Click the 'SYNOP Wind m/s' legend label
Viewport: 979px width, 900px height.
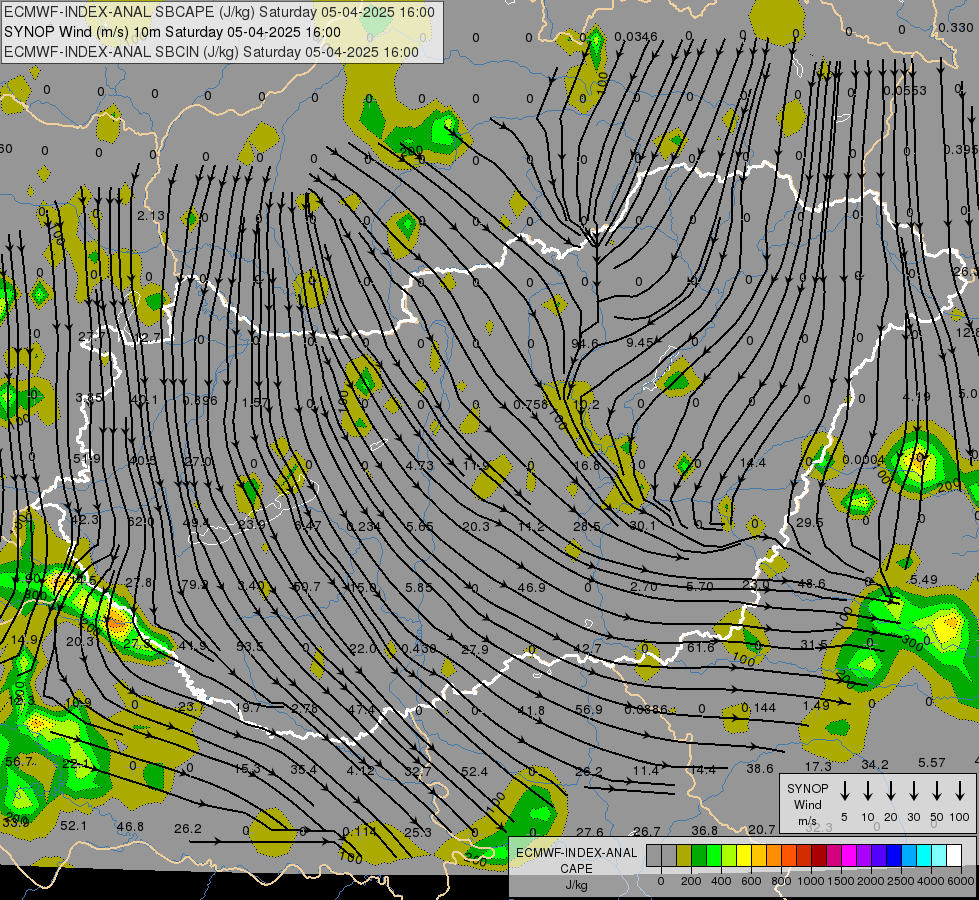(807, 804)
